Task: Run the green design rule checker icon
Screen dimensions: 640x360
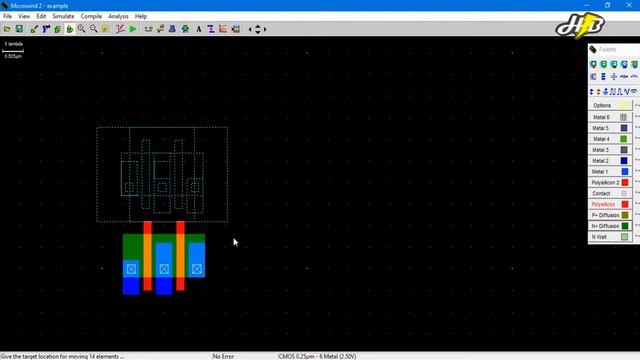Action: tap(185, 29)
